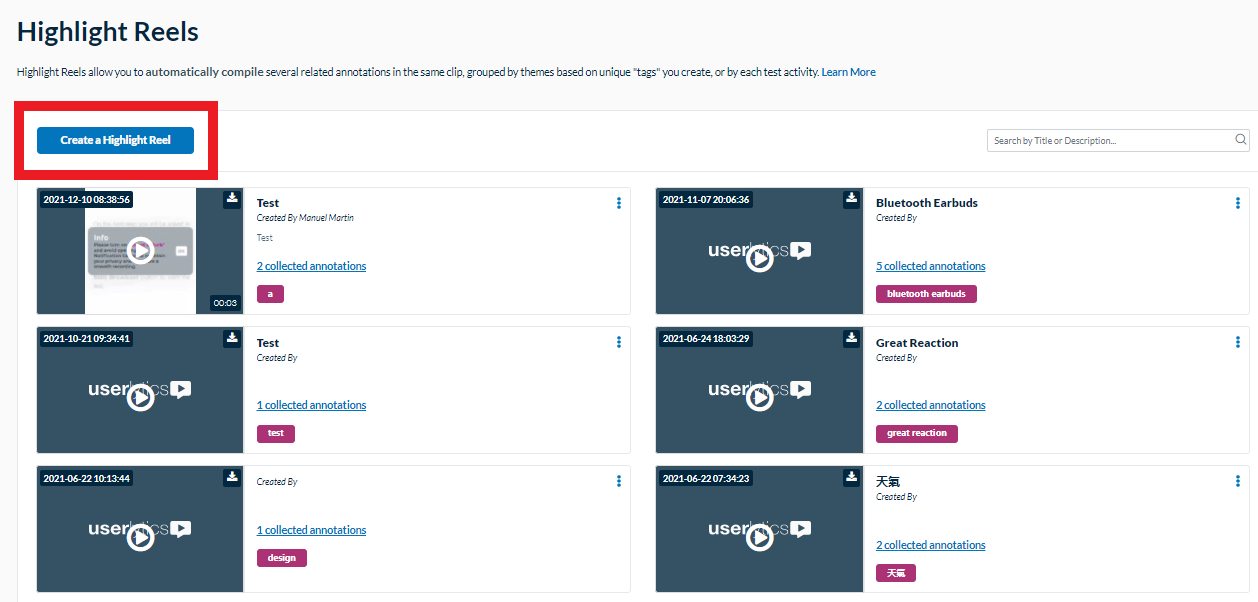Play the 天氣 highlight reel
The image size is (1258, 602).
(x=759, y=536)
